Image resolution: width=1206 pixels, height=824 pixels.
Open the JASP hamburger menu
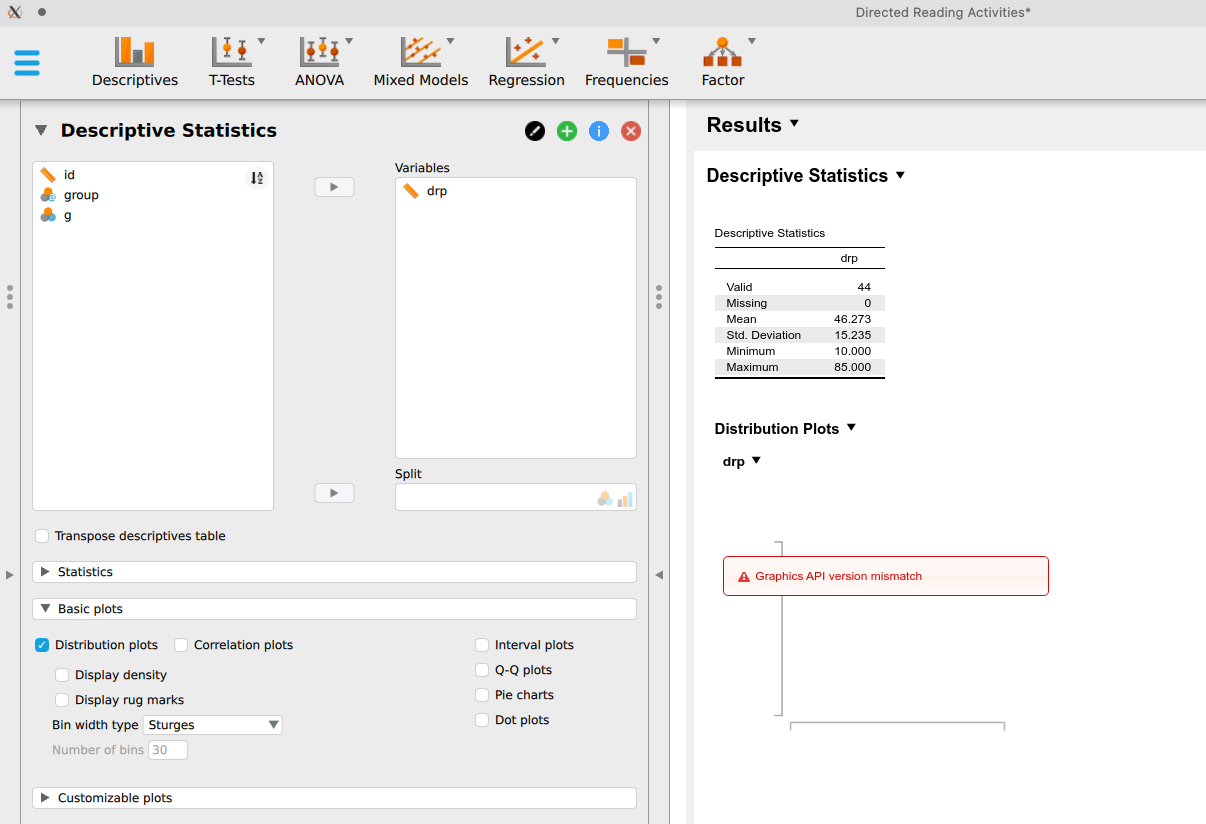pos(27,62)
